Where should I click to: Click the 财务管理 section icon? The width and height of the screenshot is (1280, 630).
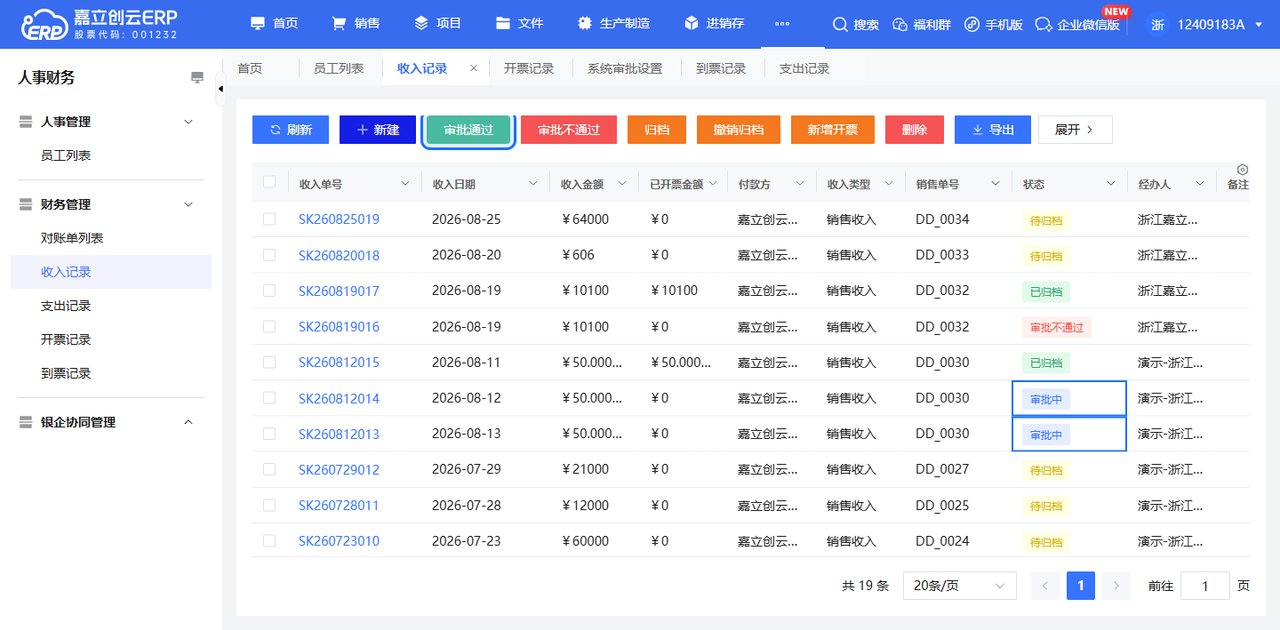coord(27,205)
